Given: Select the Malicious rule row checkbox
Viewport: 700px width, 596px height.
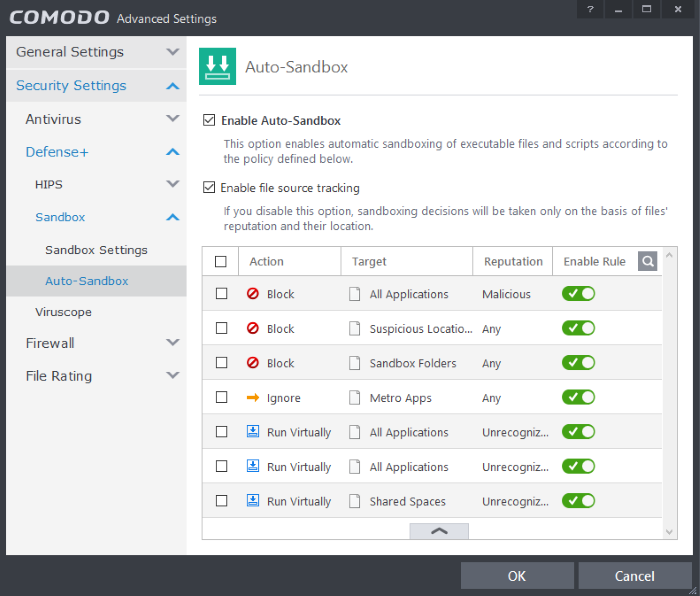Looking at the screenshot, I should pos(221,294).
